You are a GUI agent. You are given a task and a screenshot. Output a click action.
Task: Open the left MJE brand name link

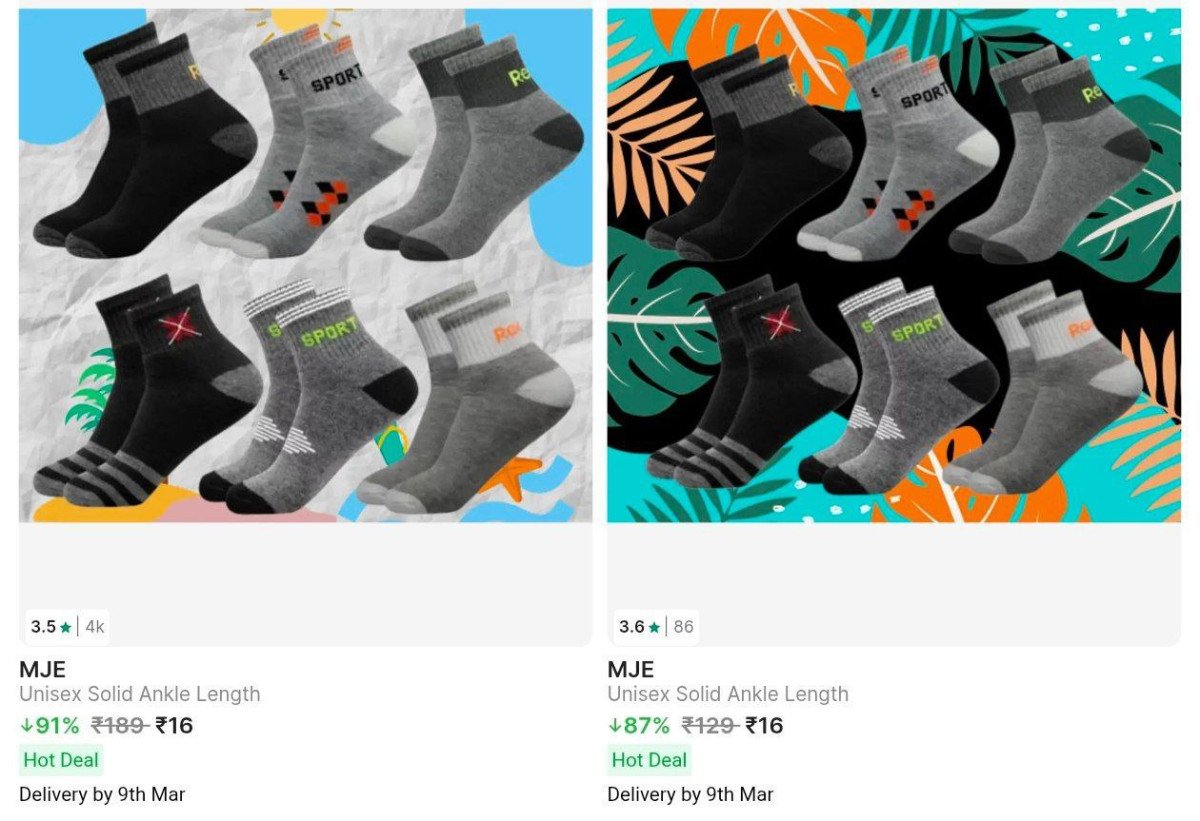(42, 669)
